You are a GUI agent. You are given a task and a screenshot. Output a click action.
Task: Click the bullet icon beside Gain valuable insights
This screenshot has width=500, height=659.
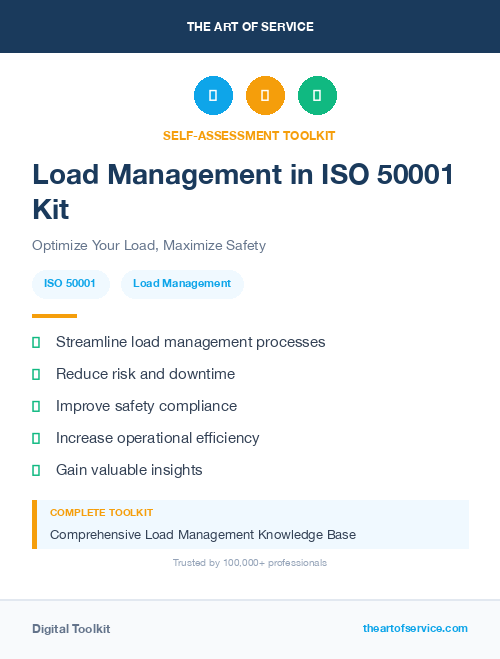36,470
